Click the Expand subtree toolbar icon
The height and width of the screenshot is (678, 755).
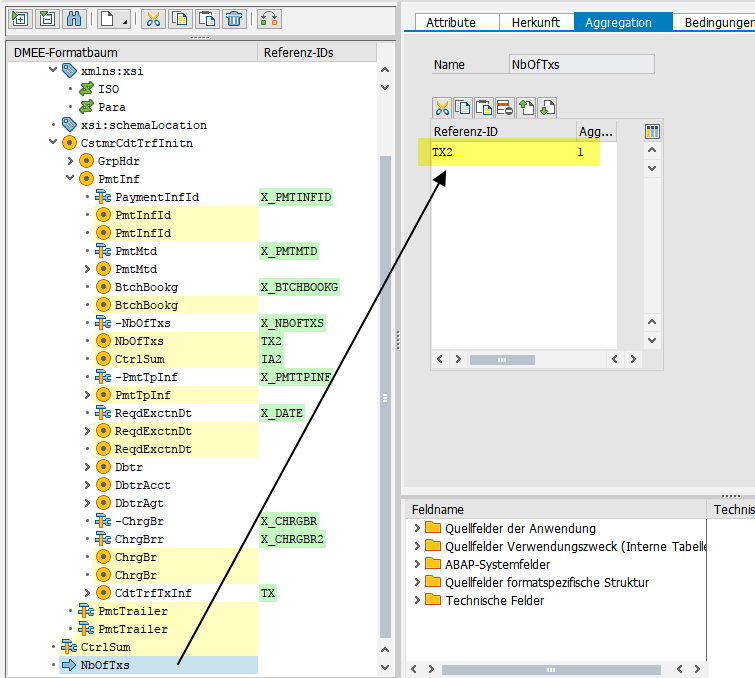click(x=20, y=19)
